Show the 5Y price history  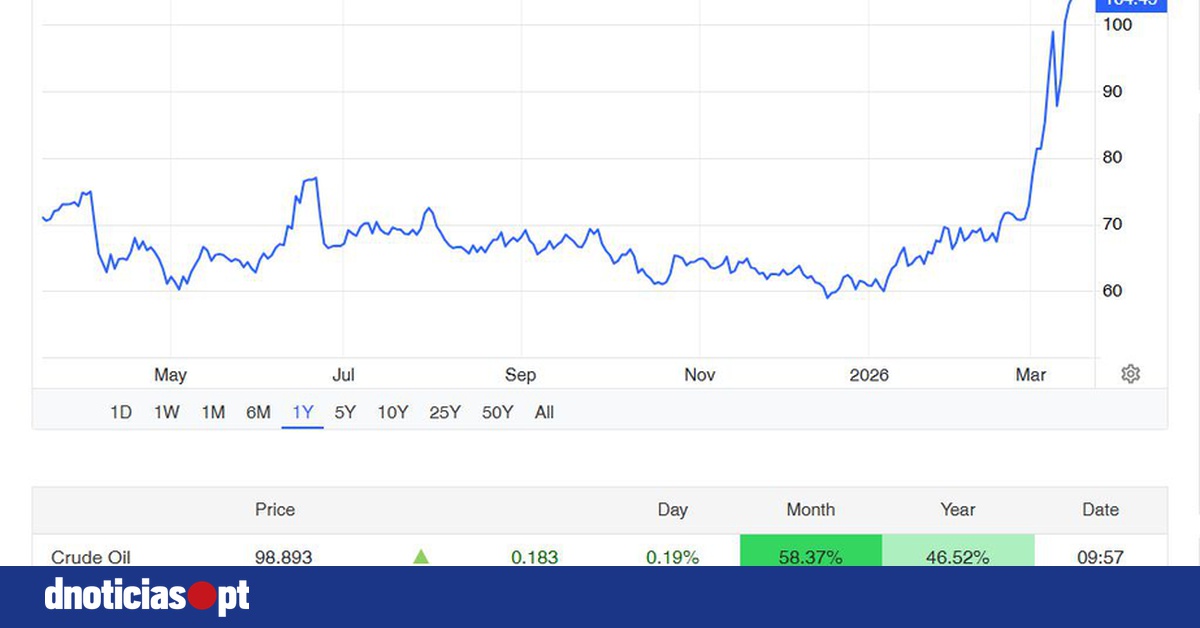pos(345,412)
